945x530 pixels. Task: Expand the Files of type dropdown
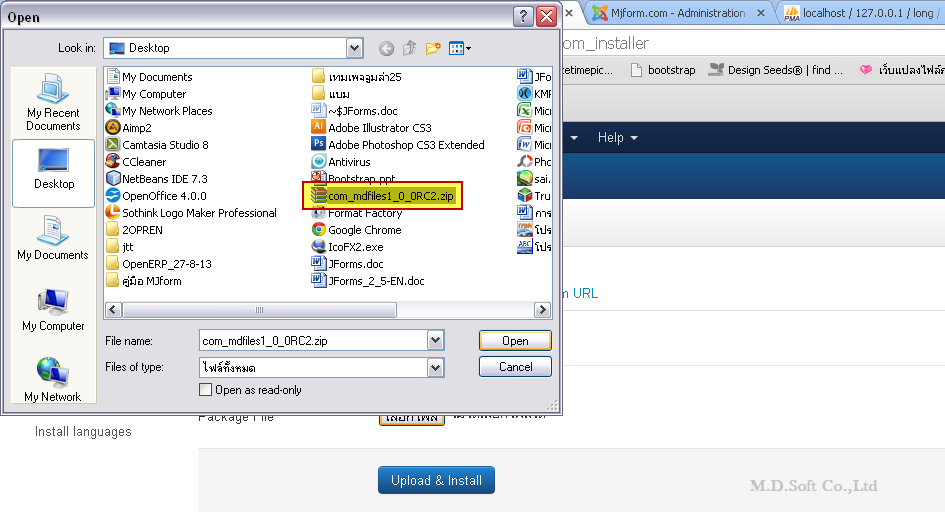(435, 367)
